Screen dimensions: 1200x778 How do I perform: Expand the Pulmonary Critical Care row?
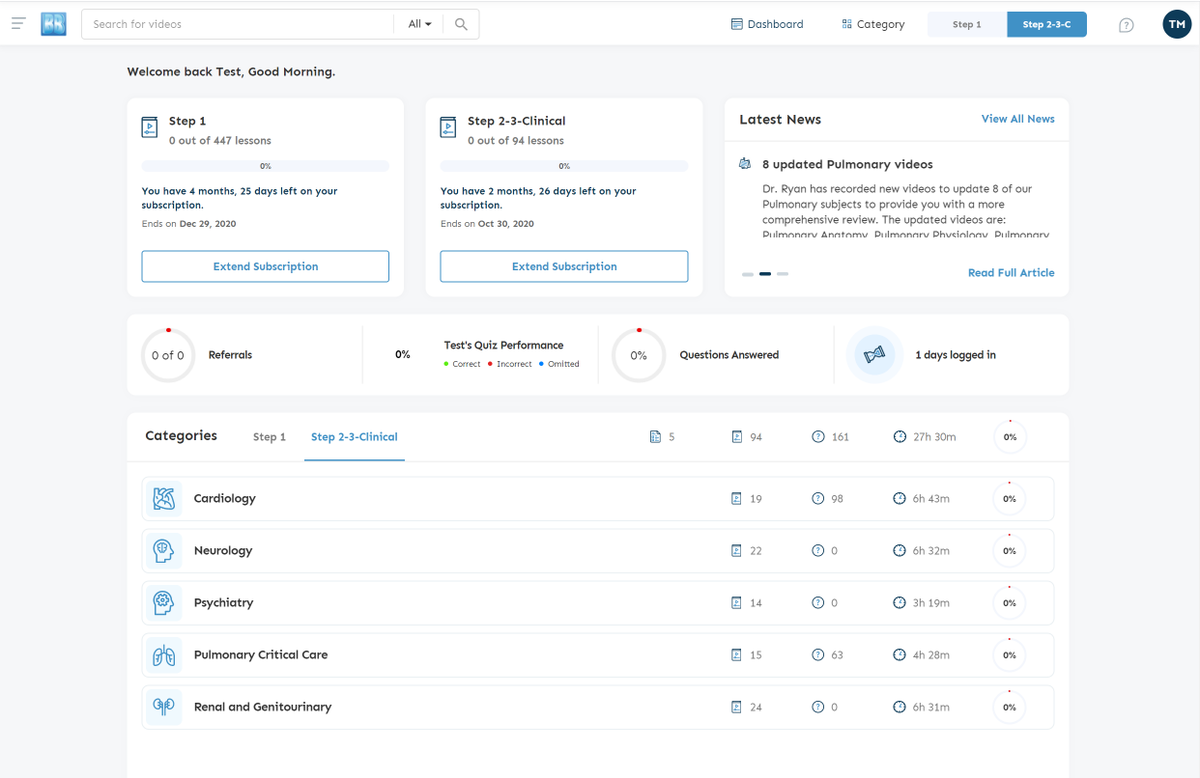click(x=598, y=655)
